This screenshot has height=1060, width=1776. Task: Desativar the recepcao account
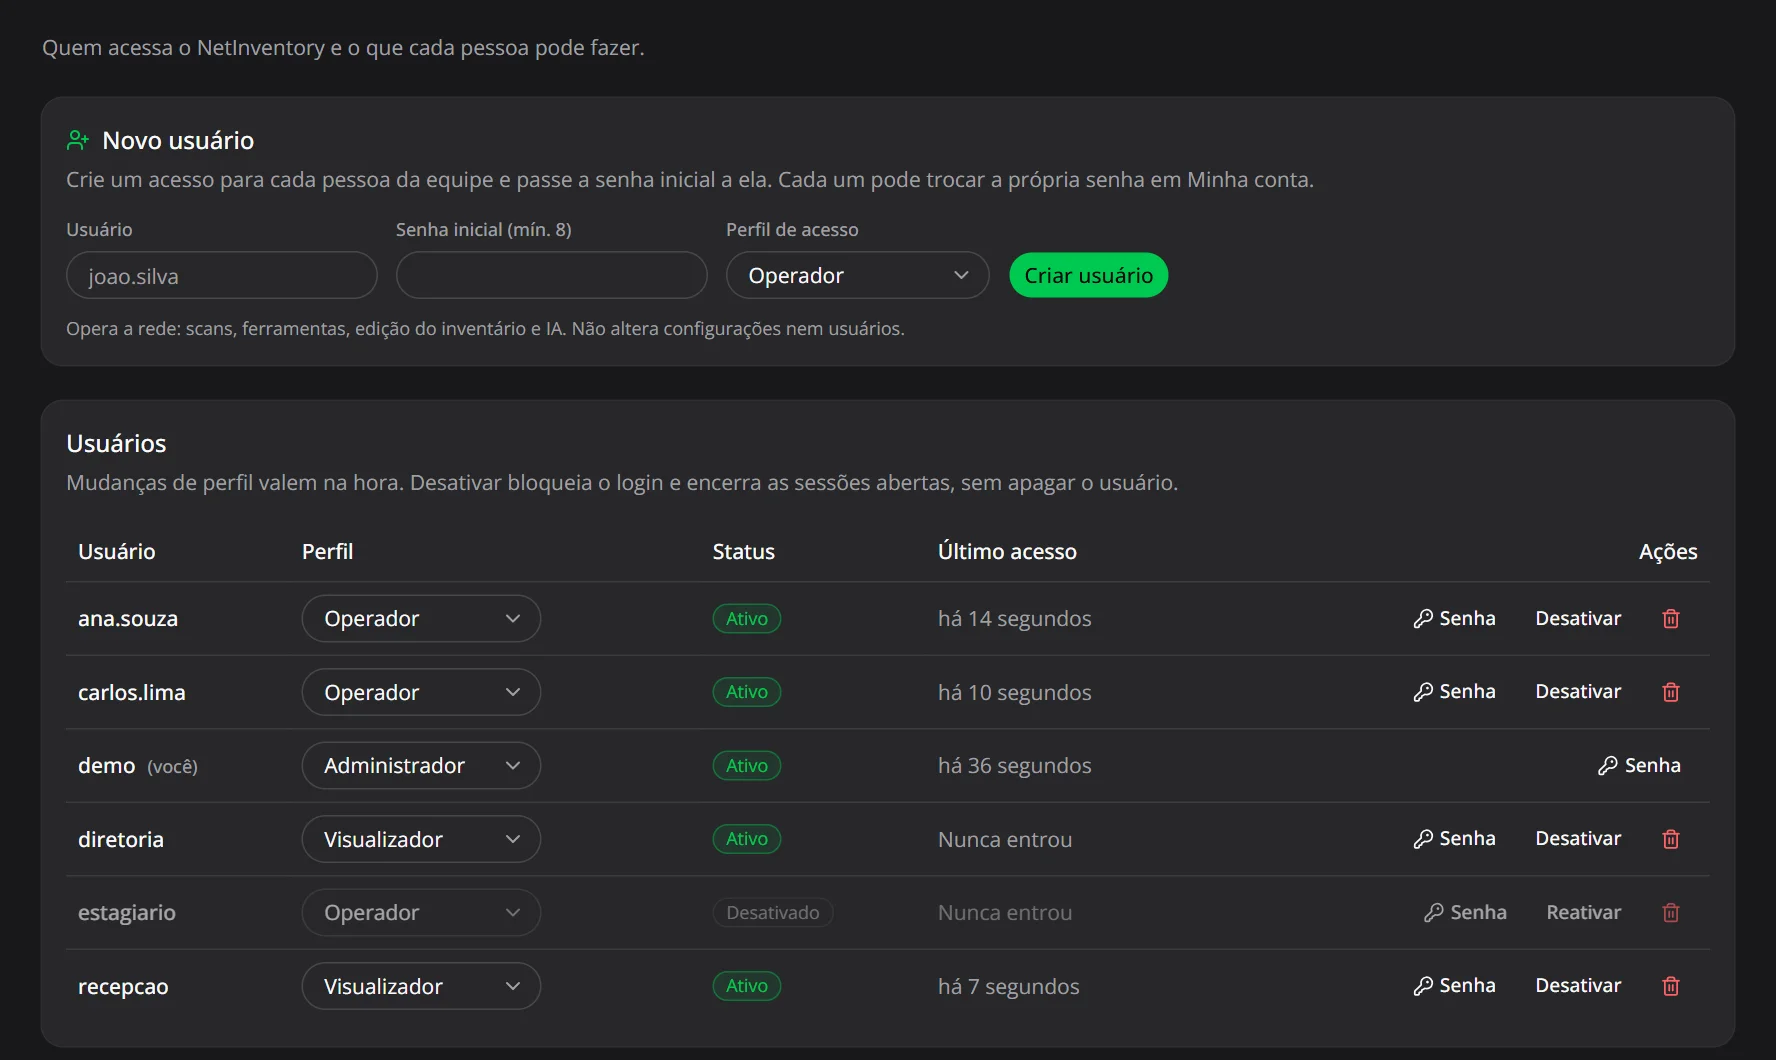point(1578,985)
